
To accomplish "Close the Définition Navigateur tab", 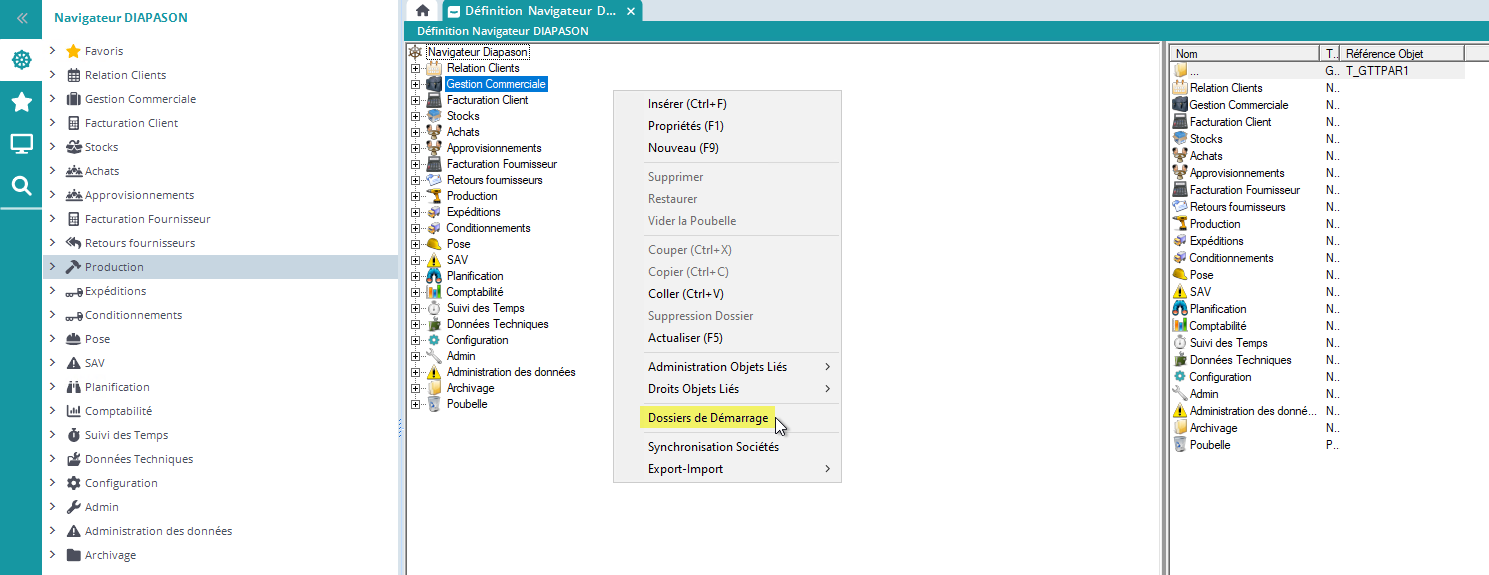I will pos(630,11).
